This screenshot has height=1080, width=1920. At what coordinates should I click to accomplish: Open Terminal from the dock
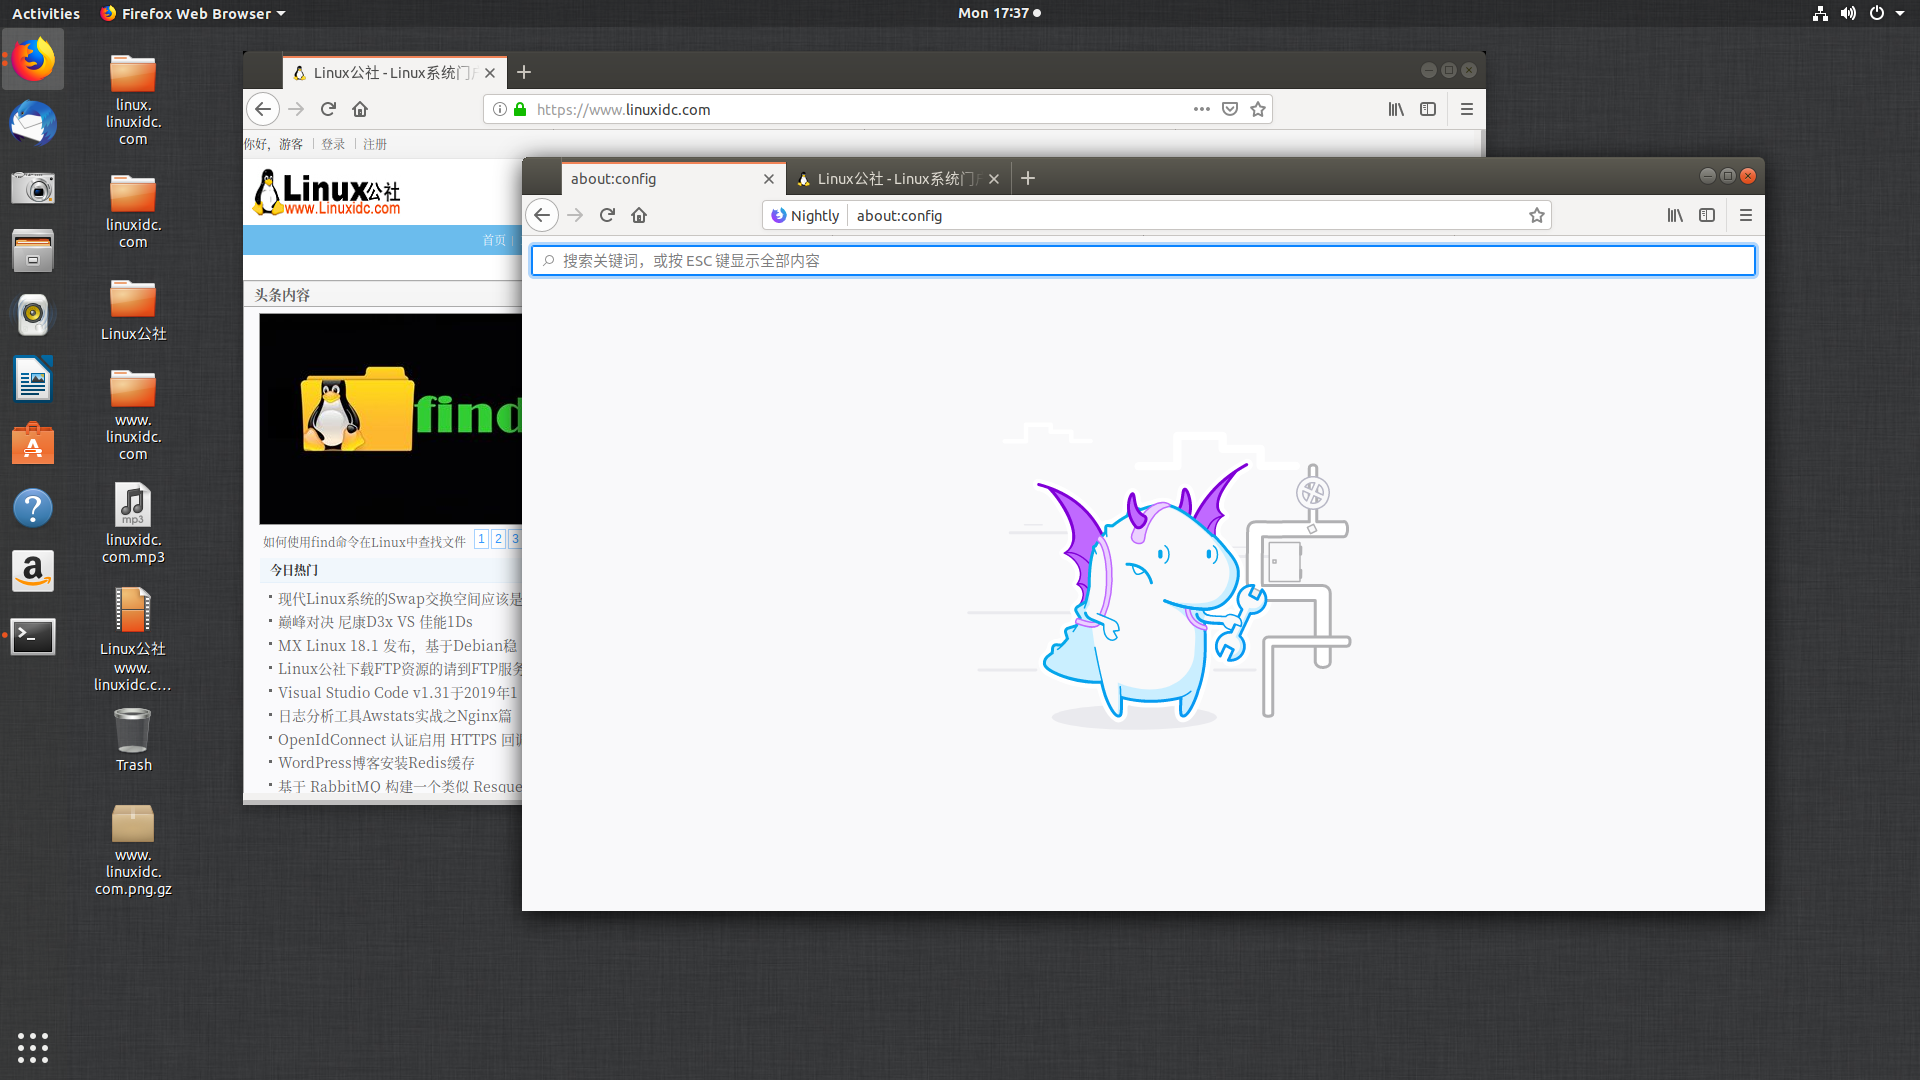(33, 636)
